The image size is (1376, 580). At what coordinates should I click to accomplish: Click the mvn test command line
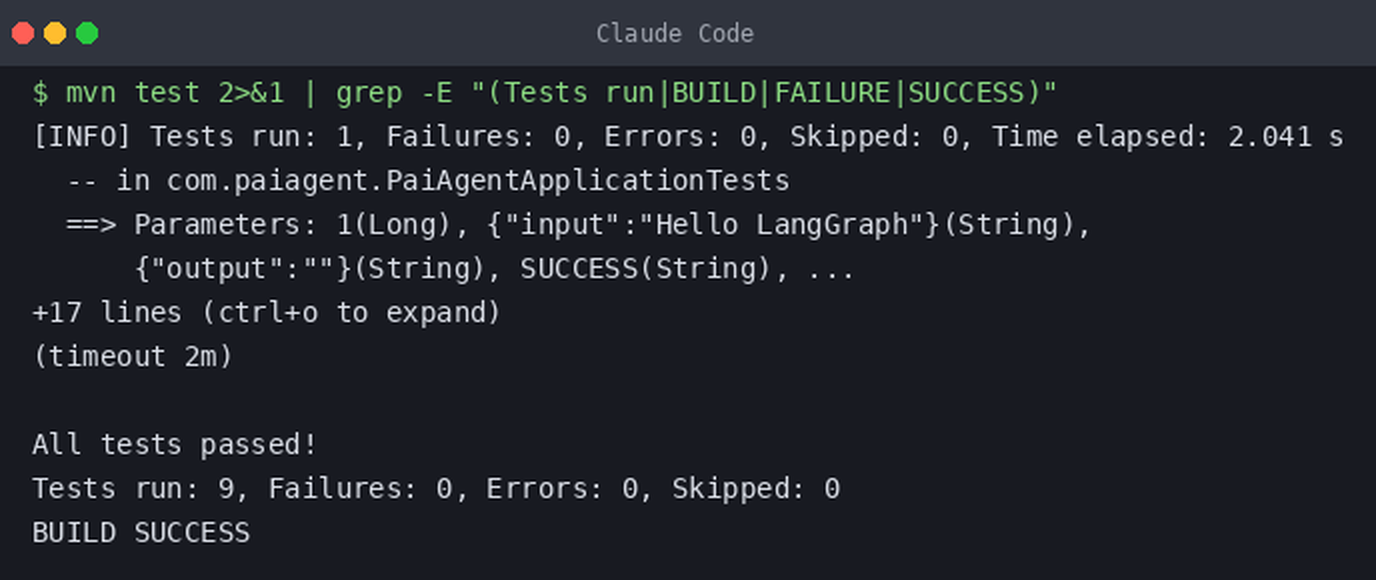point(545,93)
